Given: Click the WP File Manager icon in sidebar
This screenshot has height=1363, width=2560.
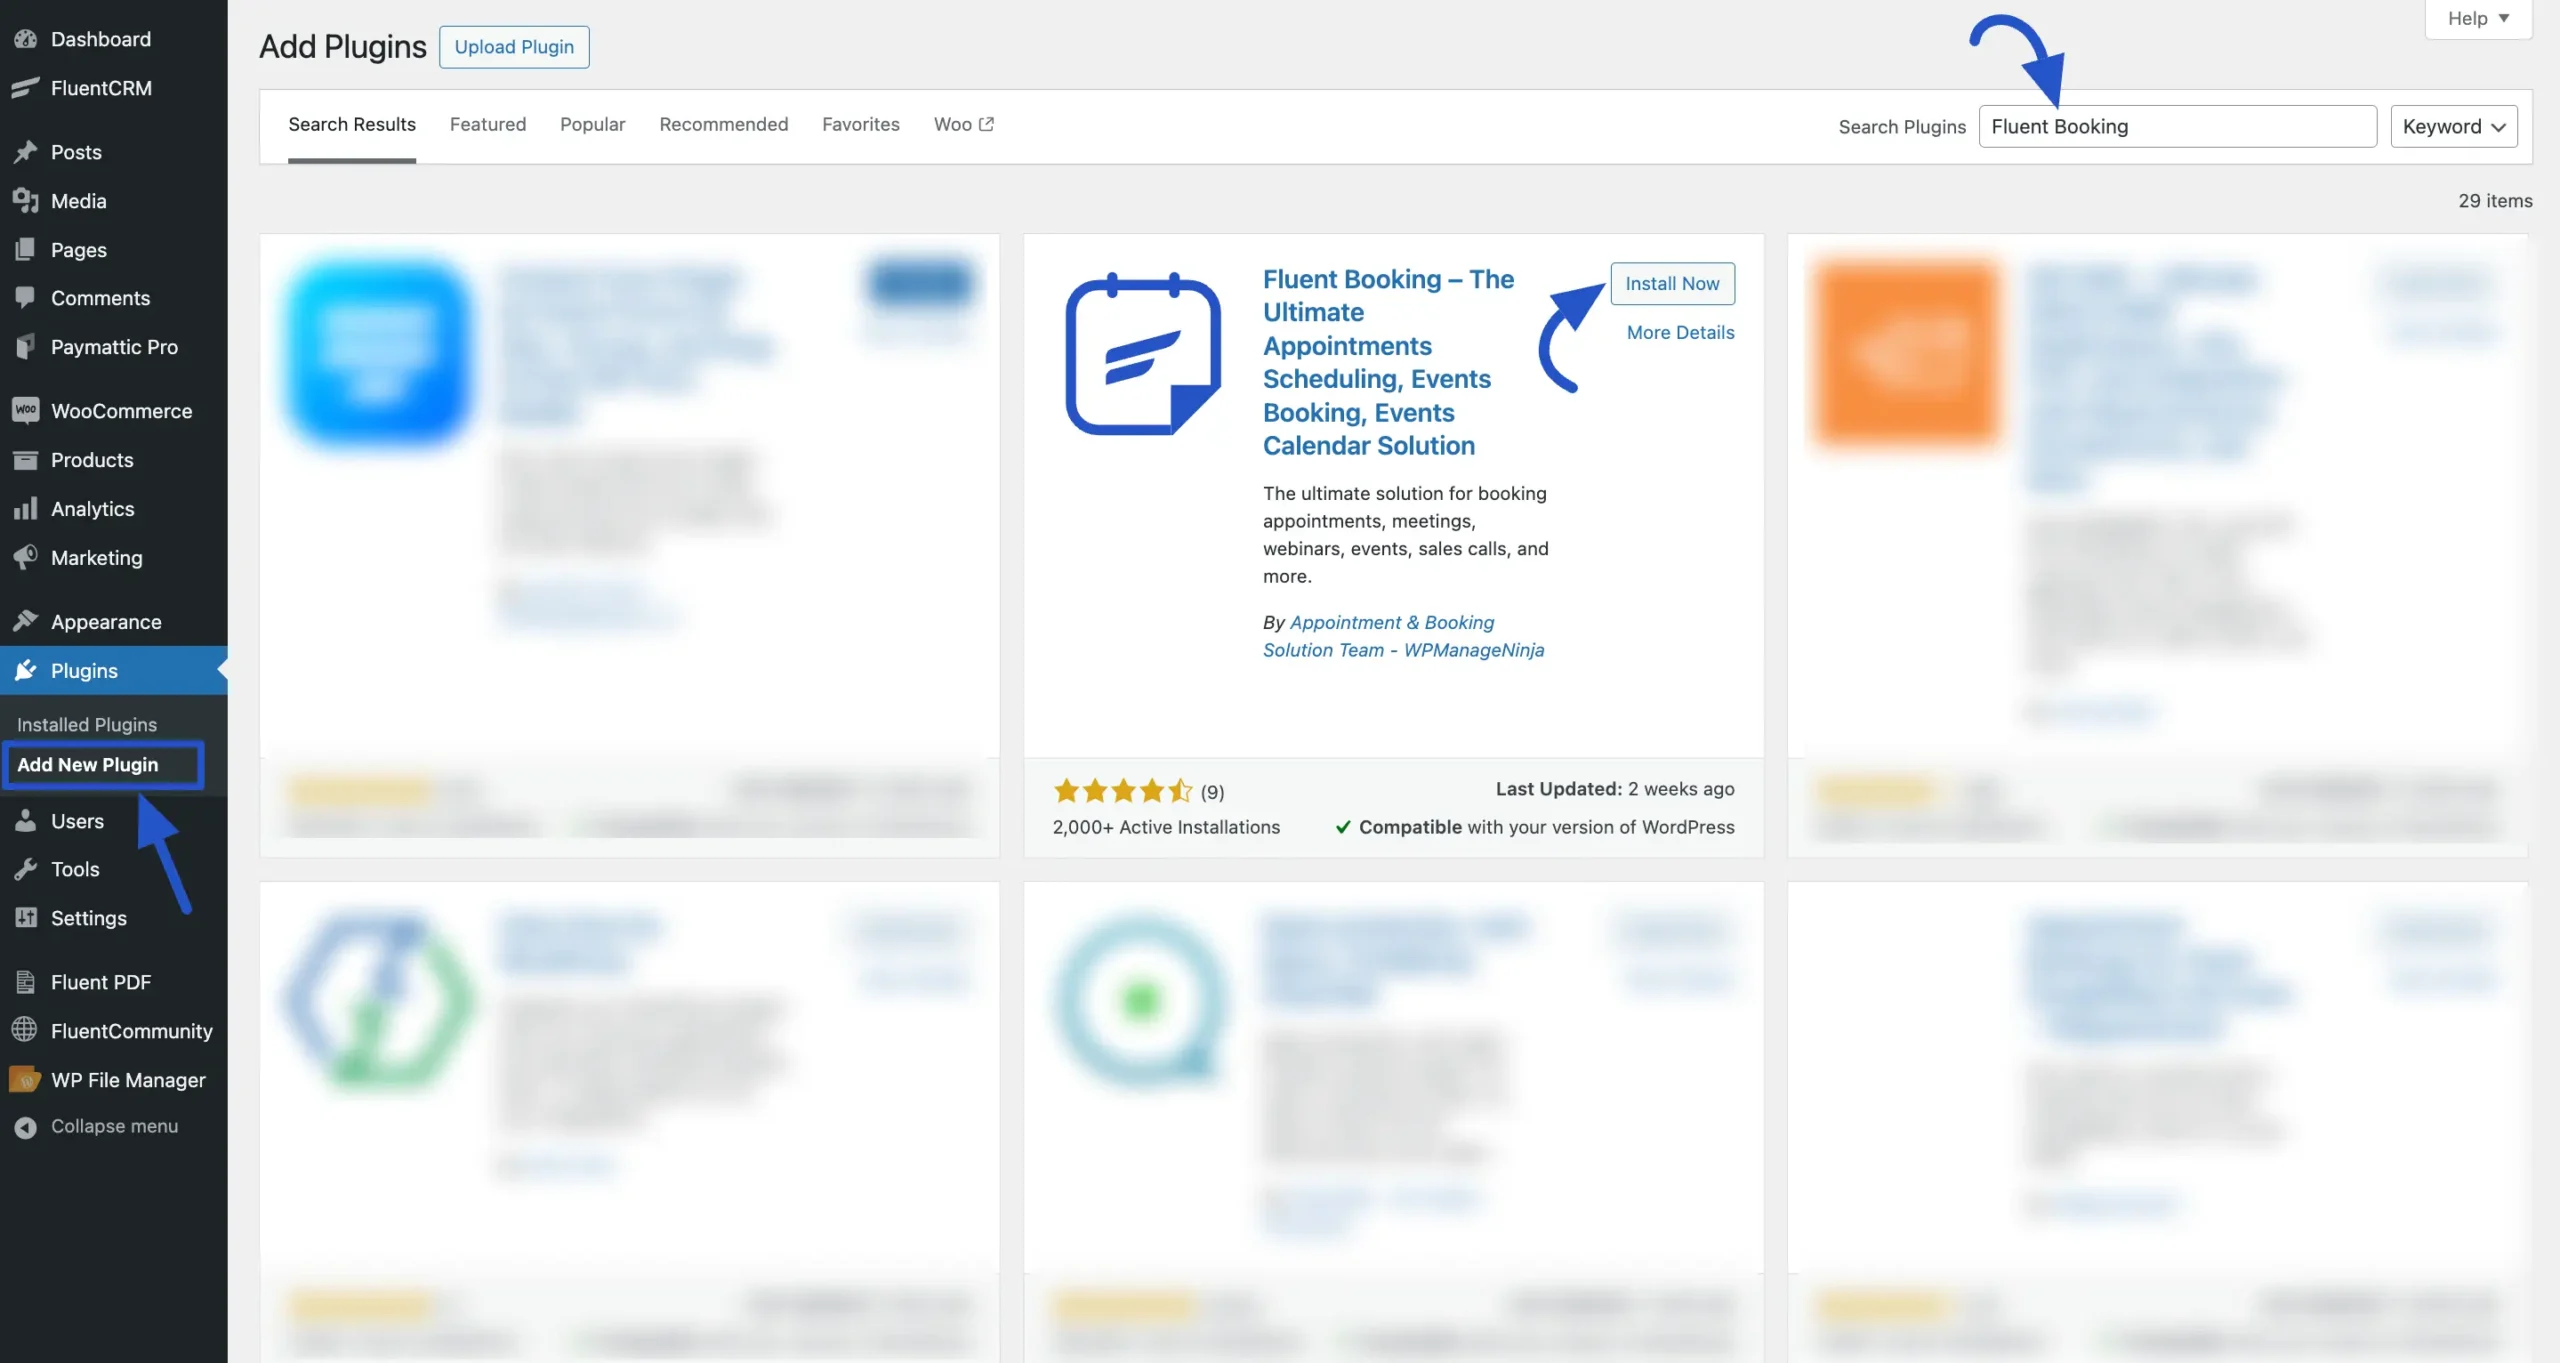Looking at the screenshot, I should coord(24,1079).
